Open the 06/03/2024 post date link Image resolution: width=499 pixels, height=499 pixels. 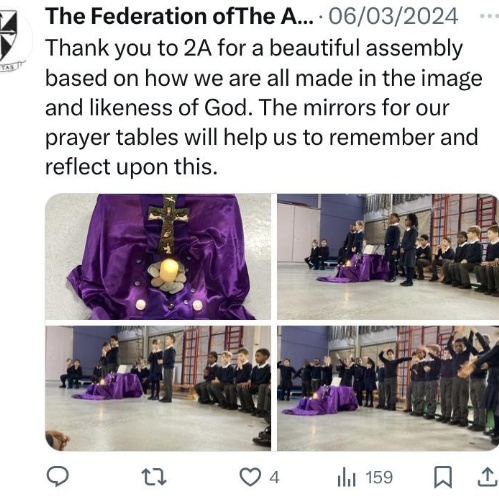[393, 17]
